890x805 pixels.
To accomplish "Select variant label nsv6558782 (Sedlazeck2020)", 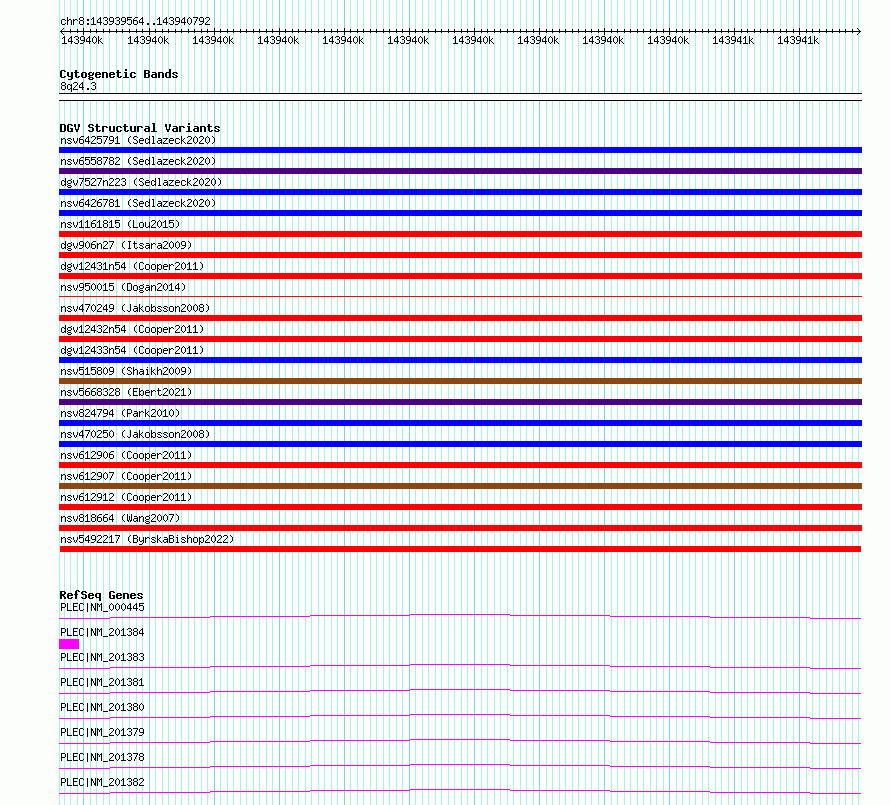I will point(138,161).
